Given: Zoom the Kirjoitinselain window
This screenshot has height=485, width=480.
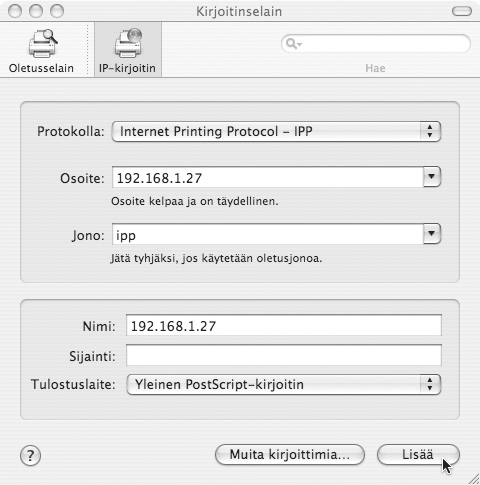Looking at the screenshot, I should point(57,11).
